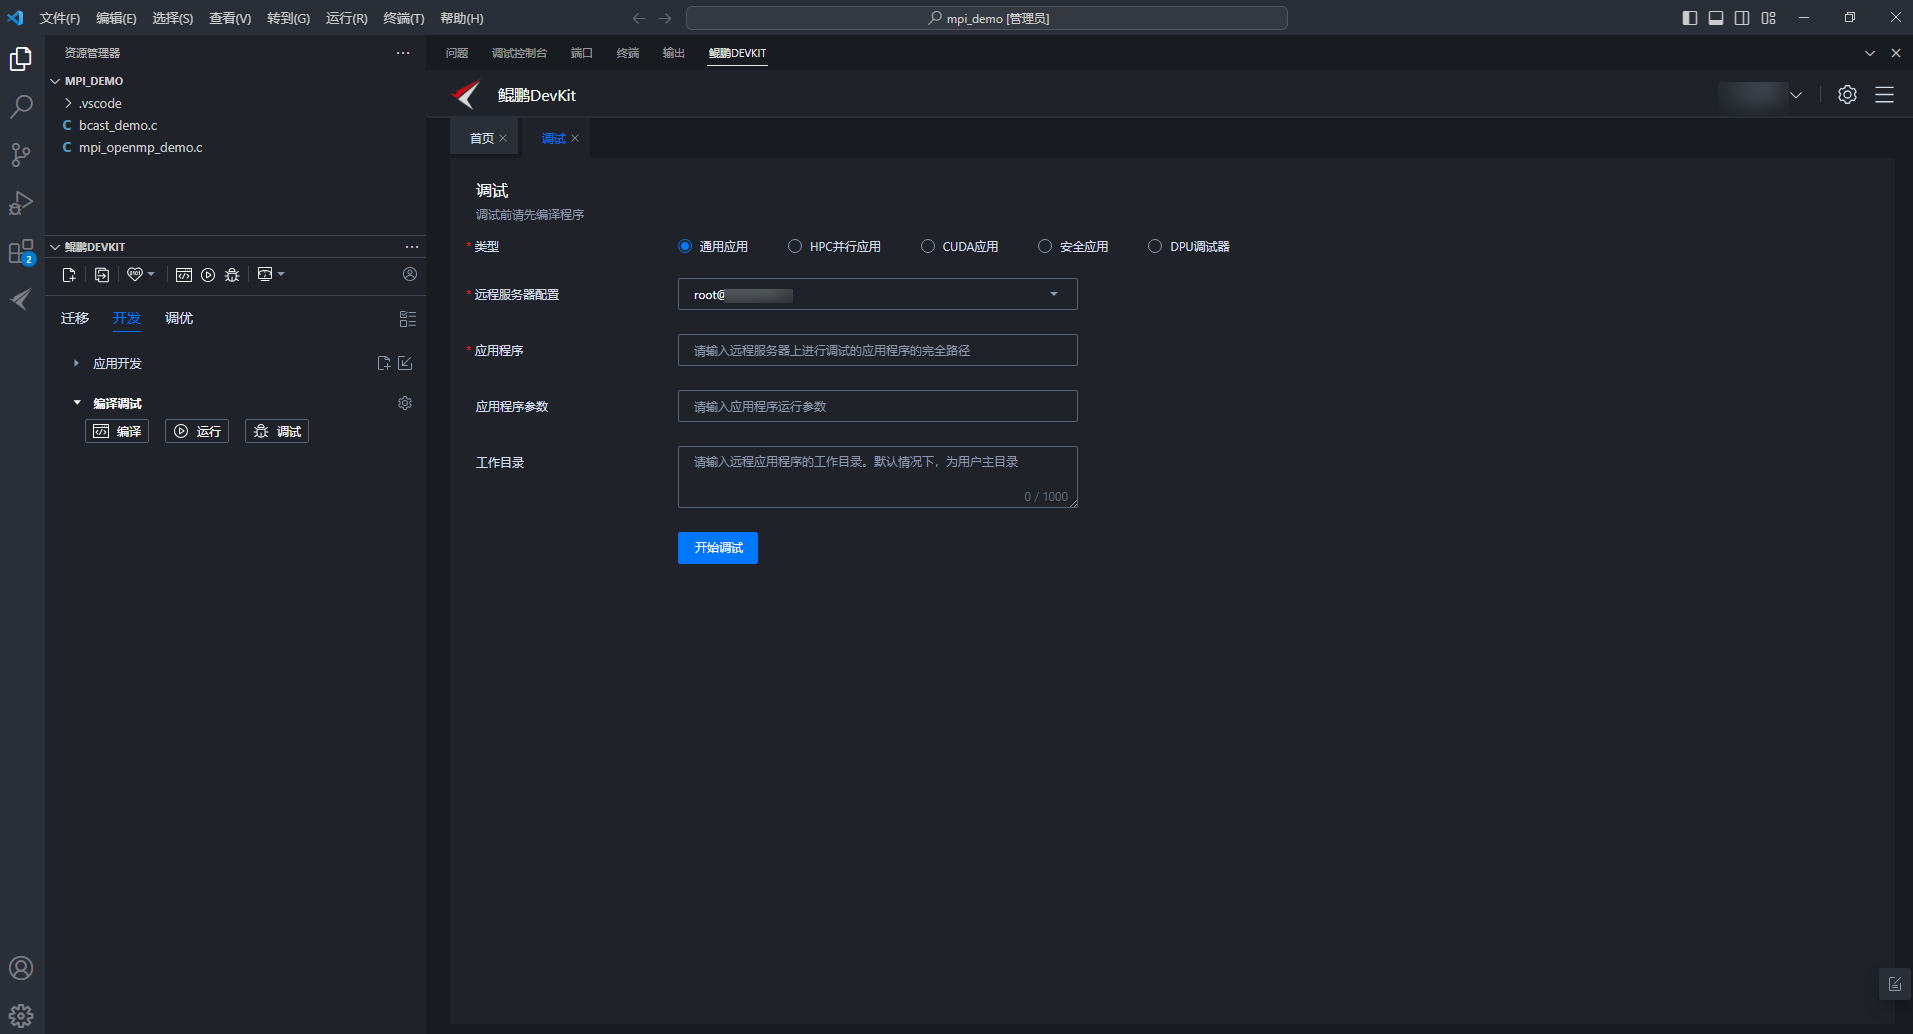Screen dimensions: 1913x1034
Task: Open the dropdown arrow next to monitor icon
Action: [281, 274]
